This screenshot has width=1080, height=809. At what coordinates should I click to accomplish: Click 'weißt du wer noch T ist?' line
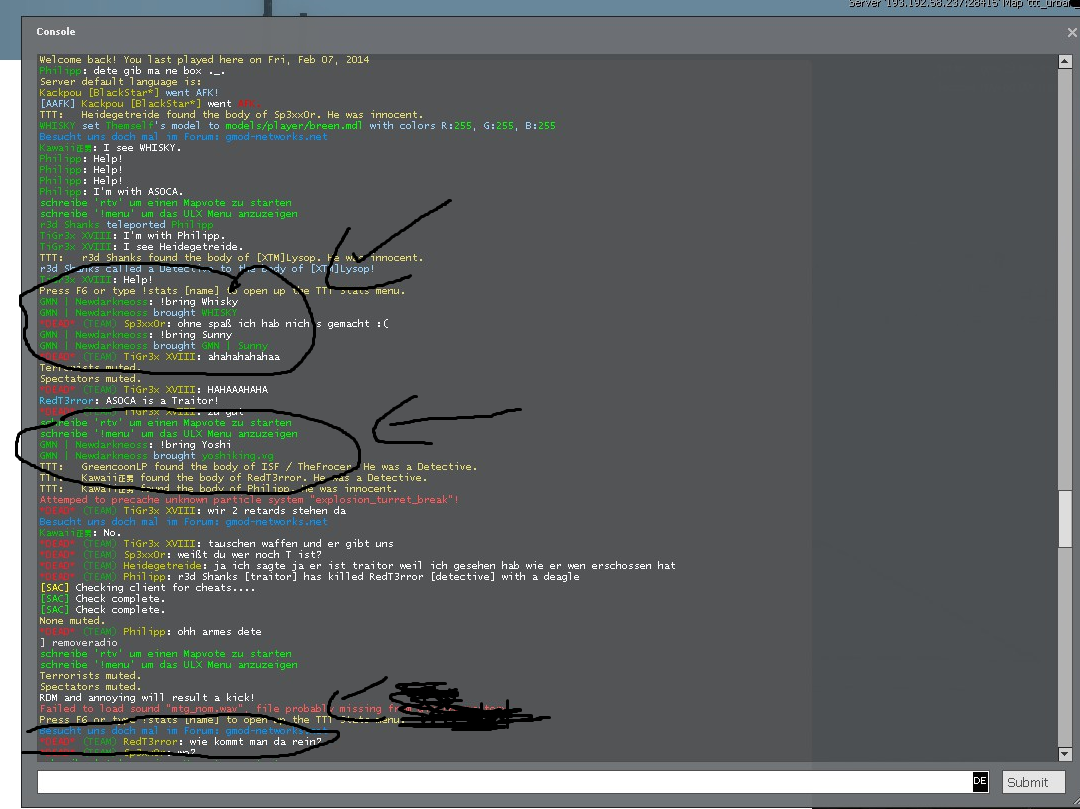(180, 556)
